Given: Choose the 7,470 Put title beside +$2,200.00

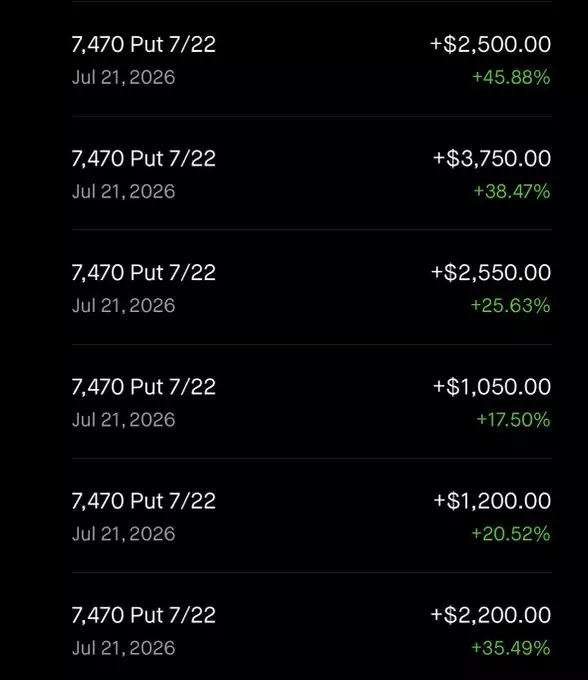Looking at the screenshot, I should click(x=144, y=615).
